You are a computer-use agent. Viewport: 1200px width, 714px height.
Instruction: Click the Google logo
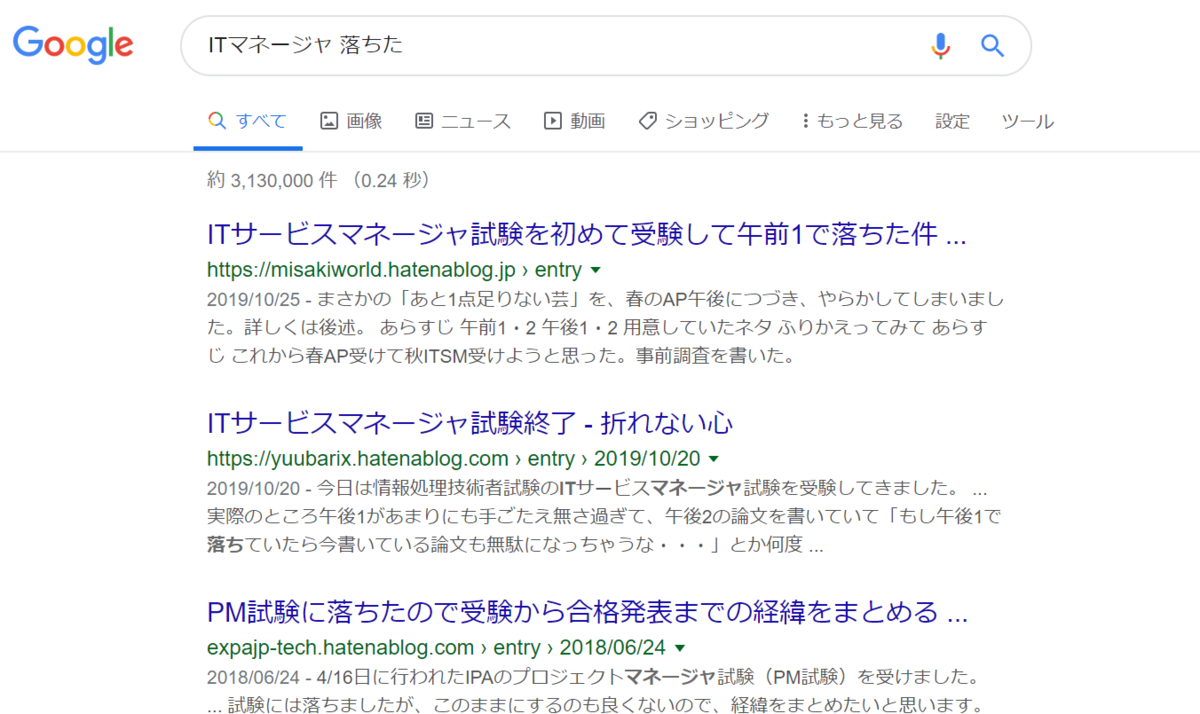(x=73, y=44)
